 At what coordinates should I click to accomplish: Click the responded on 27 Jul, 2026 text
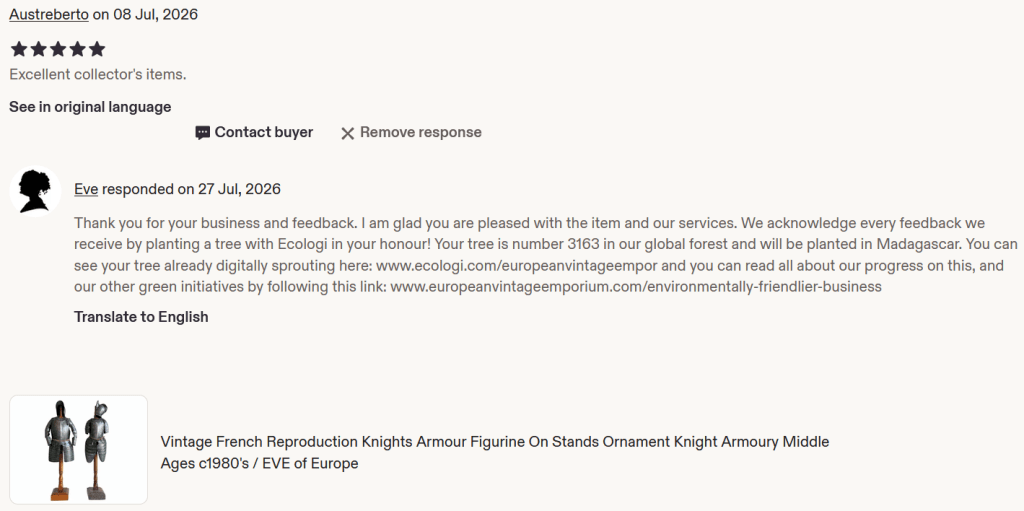click(x=191, y=190)
